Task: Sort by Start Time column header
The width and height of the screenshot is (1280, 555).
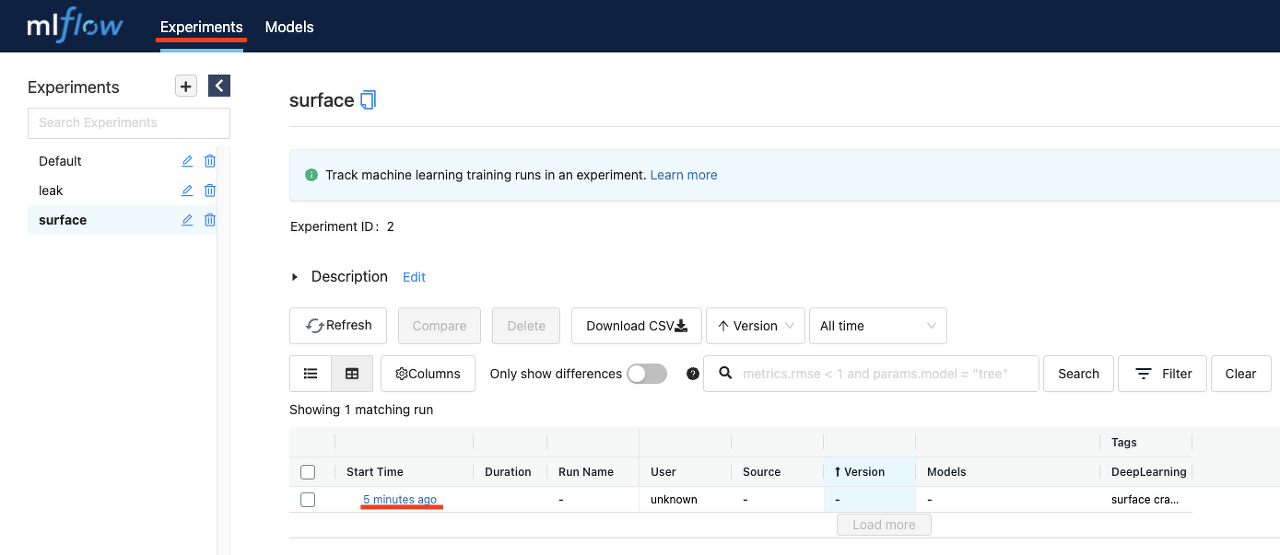Action: tap(375, 472)
